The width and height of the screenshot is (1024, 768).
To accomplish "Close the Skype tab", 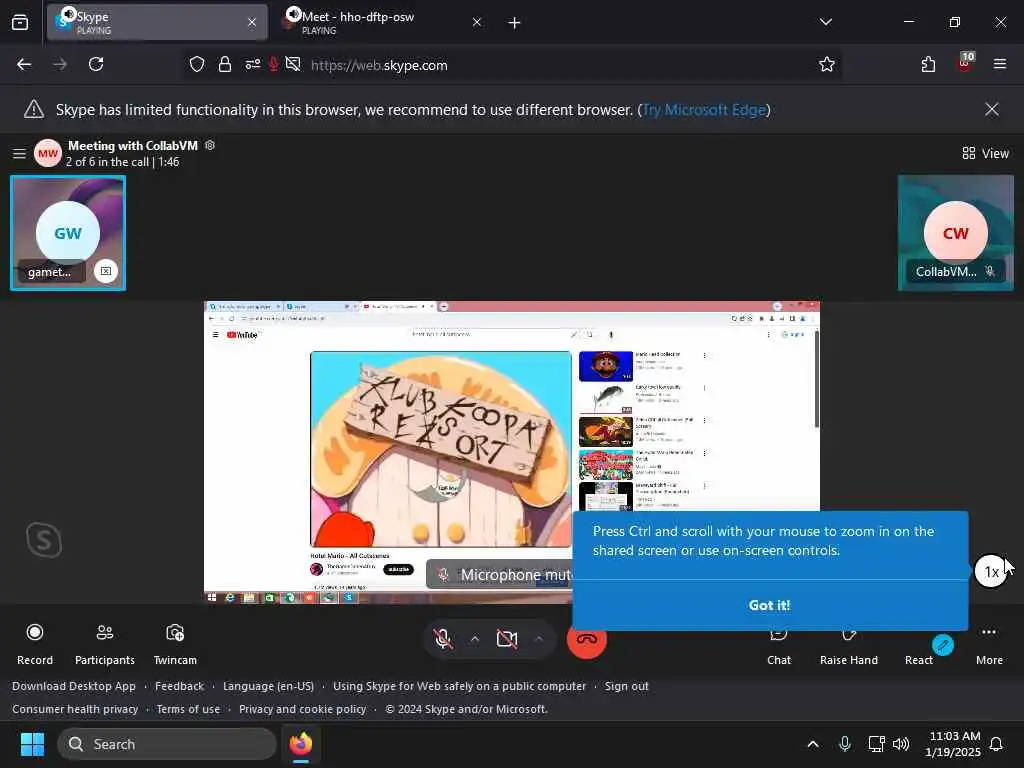I will click(x=252, y=22).
